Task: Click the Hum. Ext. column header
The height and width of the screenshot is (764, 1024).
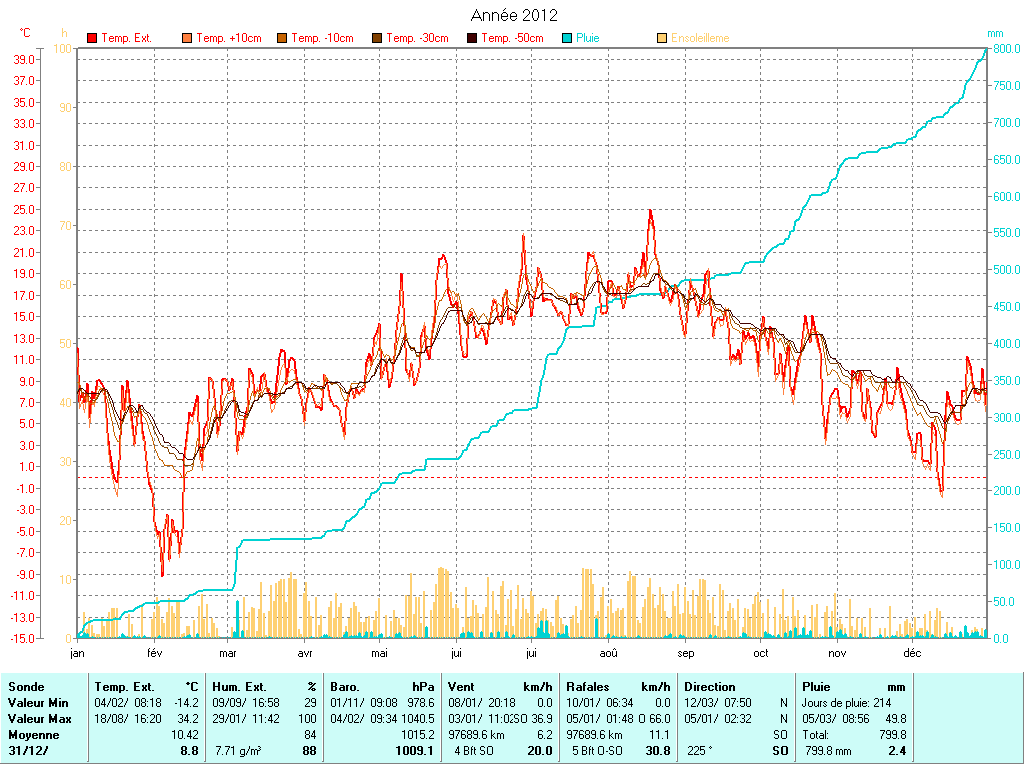Action: 264,687
